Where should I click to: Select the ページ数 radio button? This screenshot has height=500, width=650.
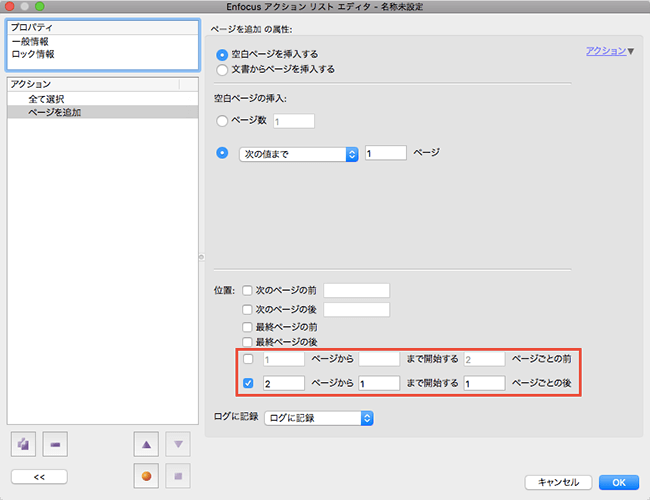point(222,121)
